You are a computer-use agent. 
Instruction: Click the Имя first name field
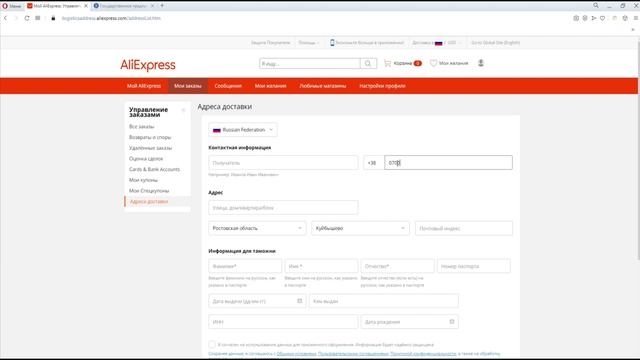tap(321, 266)
